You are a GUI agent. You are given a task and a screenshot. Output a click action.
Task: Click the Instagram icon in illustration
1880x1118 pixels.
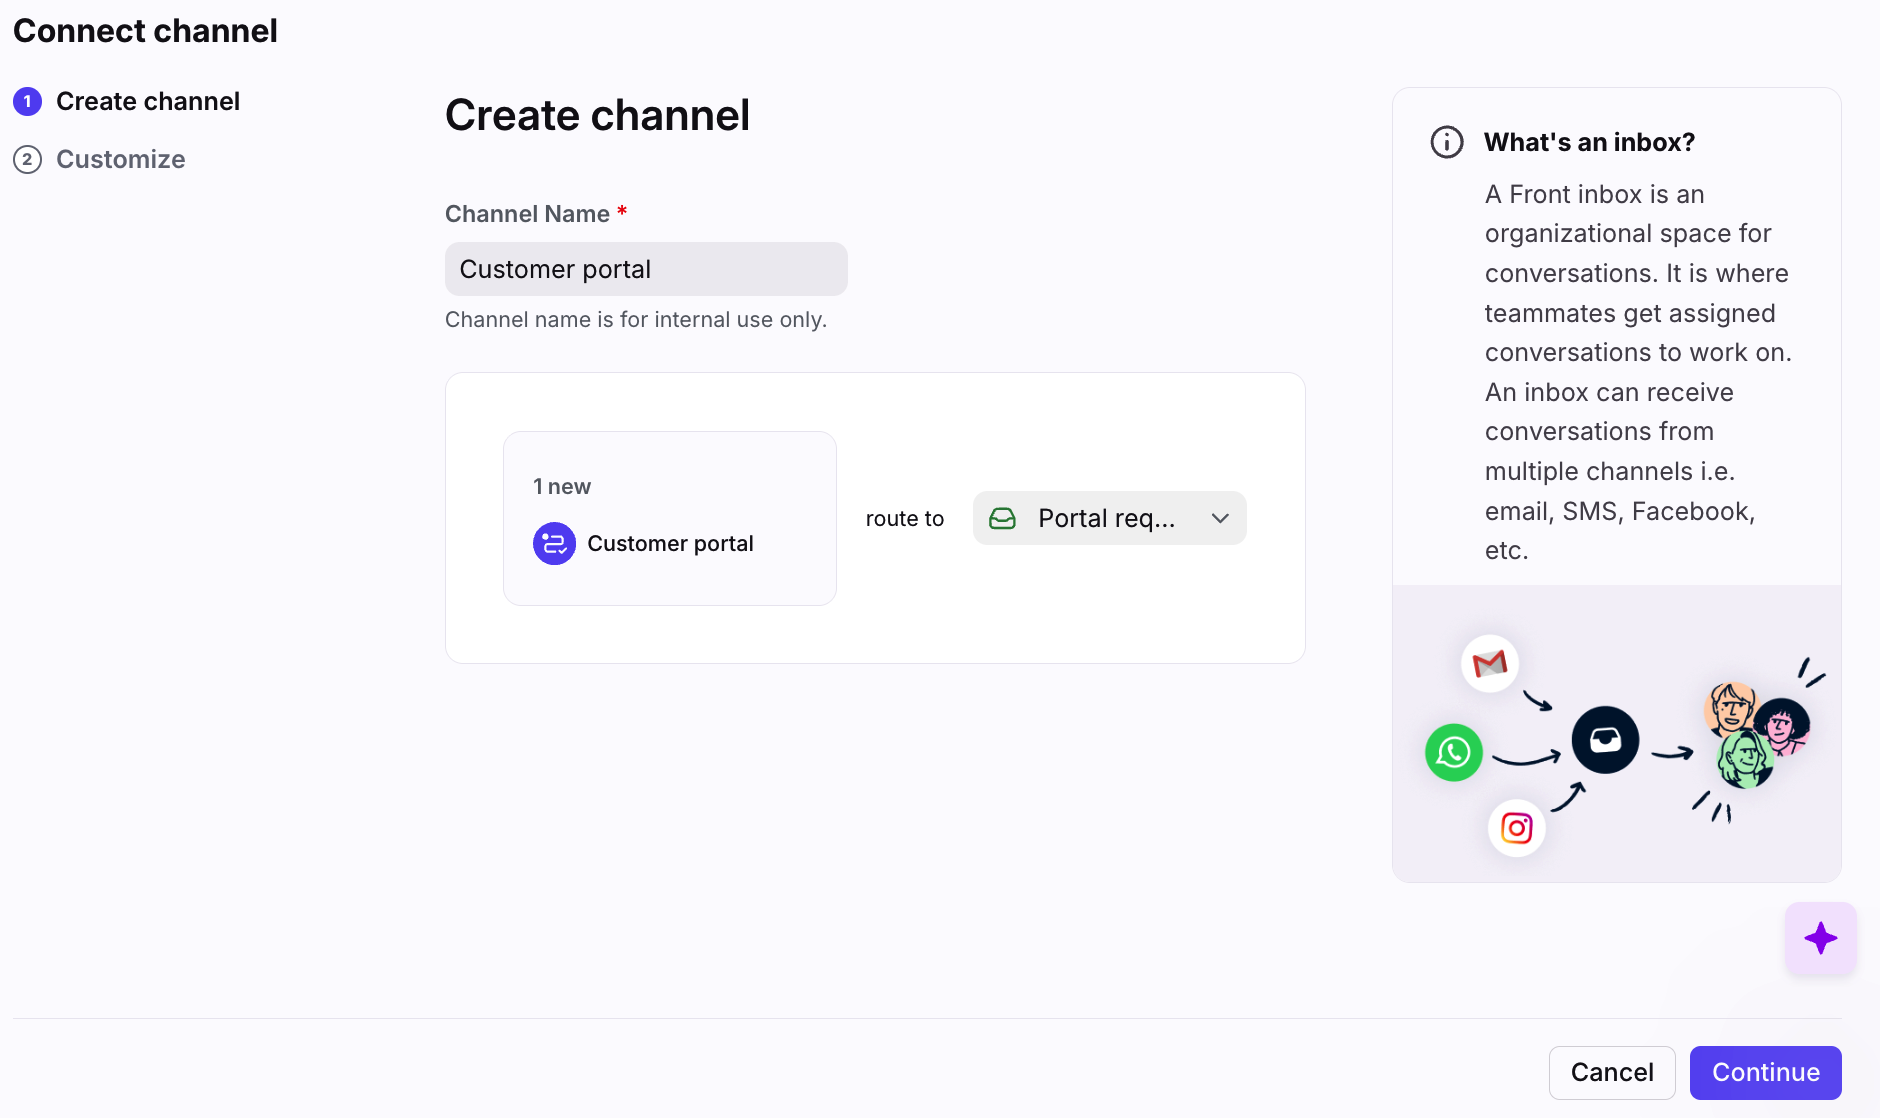pos(1516,828)
